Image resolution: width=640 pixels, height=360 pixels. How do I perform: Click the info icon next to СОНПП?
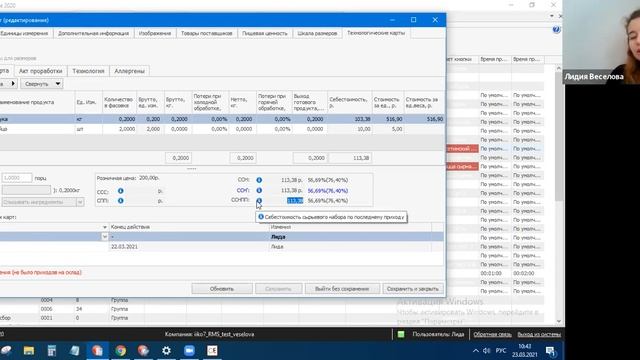click(x=259, y=200)
